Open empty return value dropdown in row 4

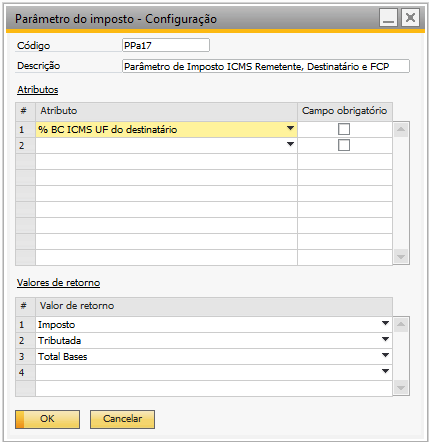(x=385, y=371)
